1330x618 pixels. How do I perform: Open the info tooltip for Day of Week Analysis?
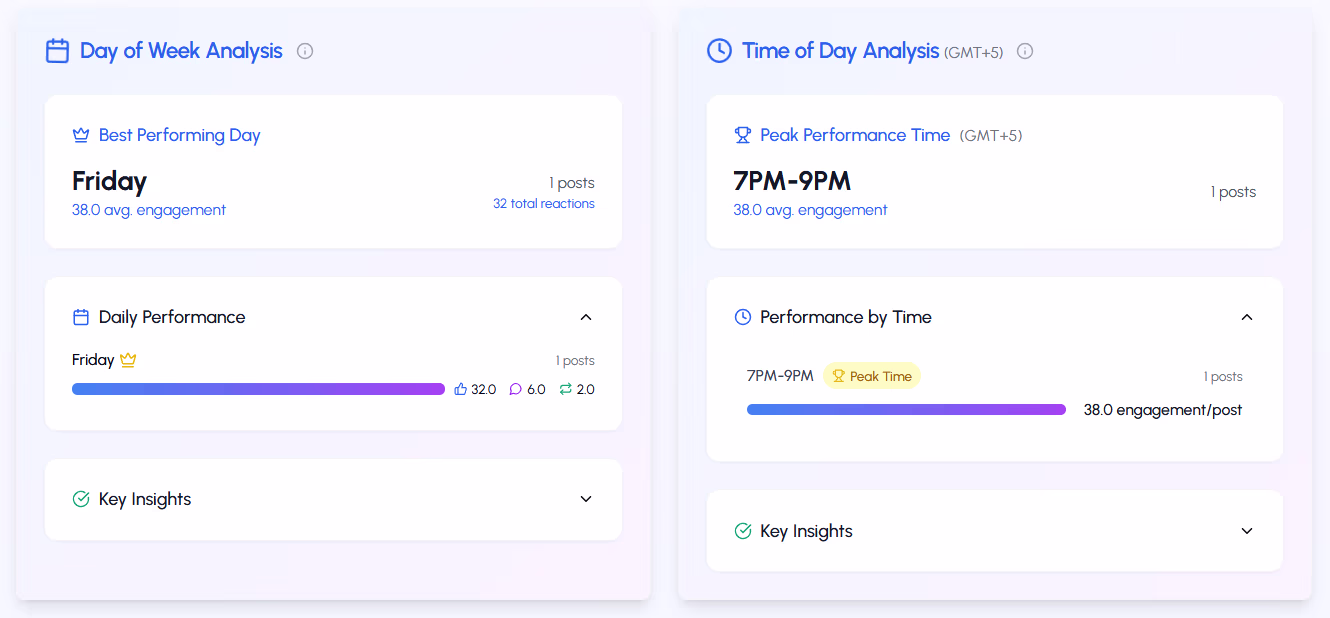tap(304, 50)
